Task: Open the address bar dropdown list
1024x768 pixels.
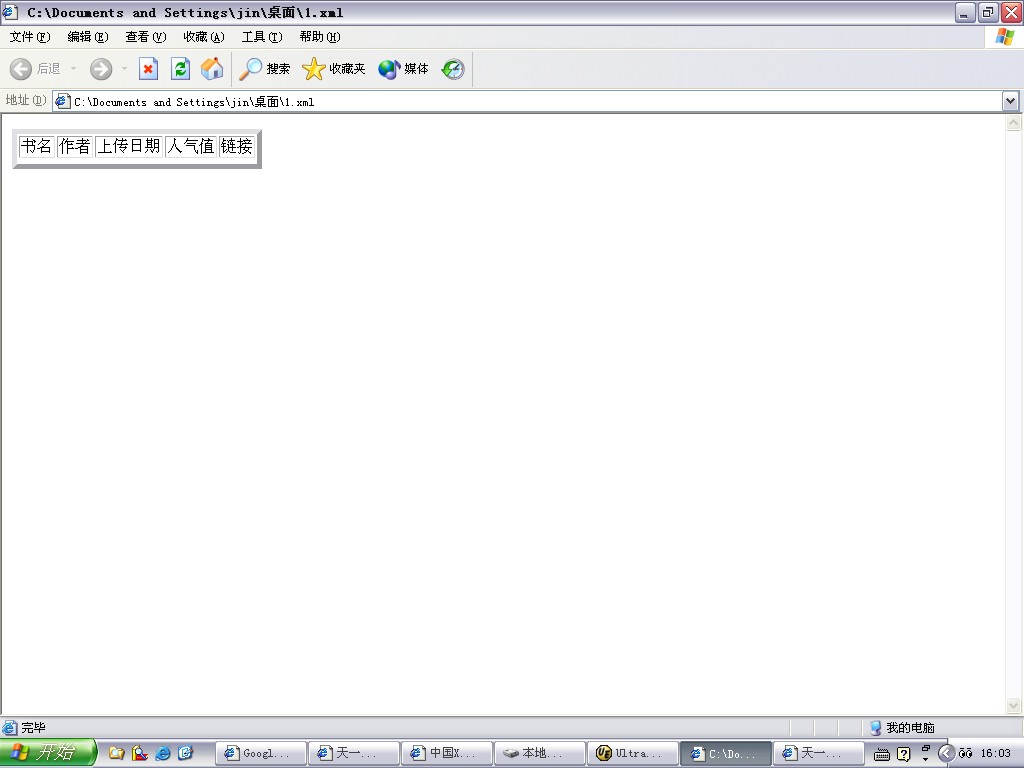Action: (1010, 101)
